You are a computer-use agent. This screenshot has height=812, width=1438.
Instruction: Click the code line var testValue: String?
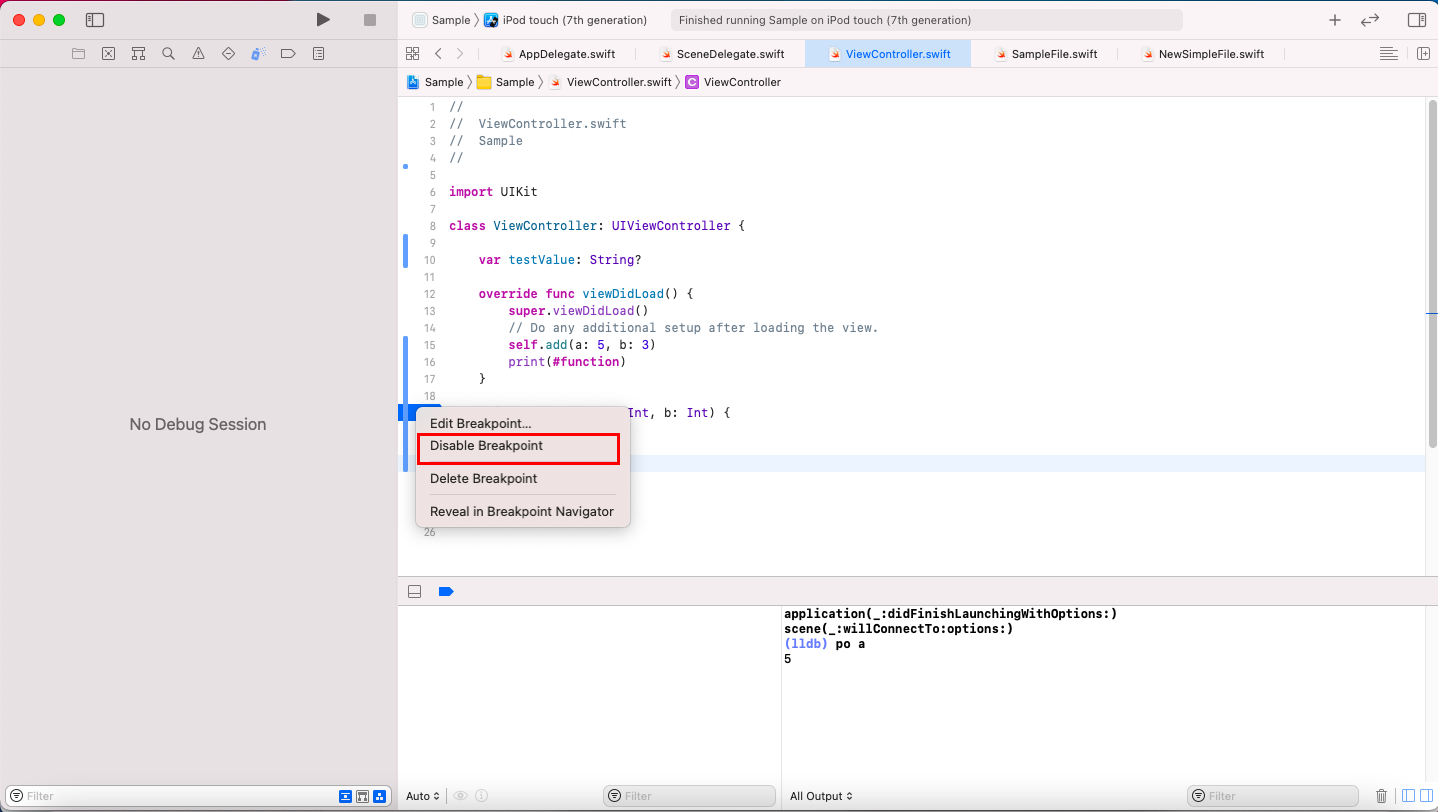559,260
